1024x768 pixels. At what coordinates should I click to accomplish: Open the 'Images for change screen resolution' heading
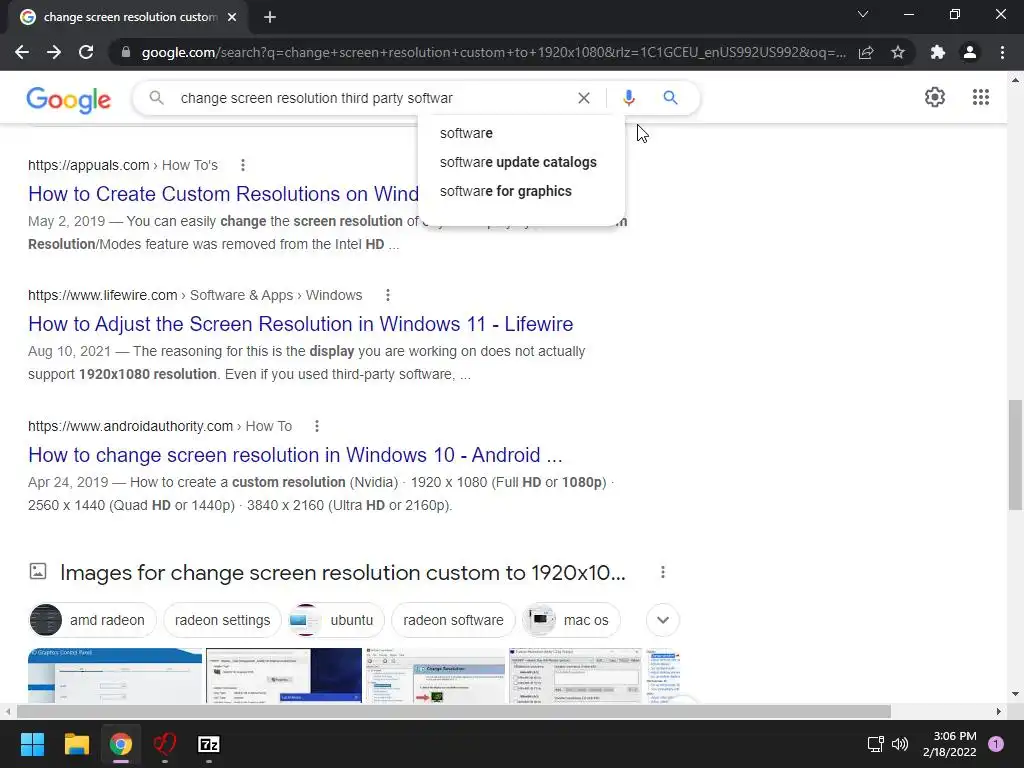click(343, 573)
